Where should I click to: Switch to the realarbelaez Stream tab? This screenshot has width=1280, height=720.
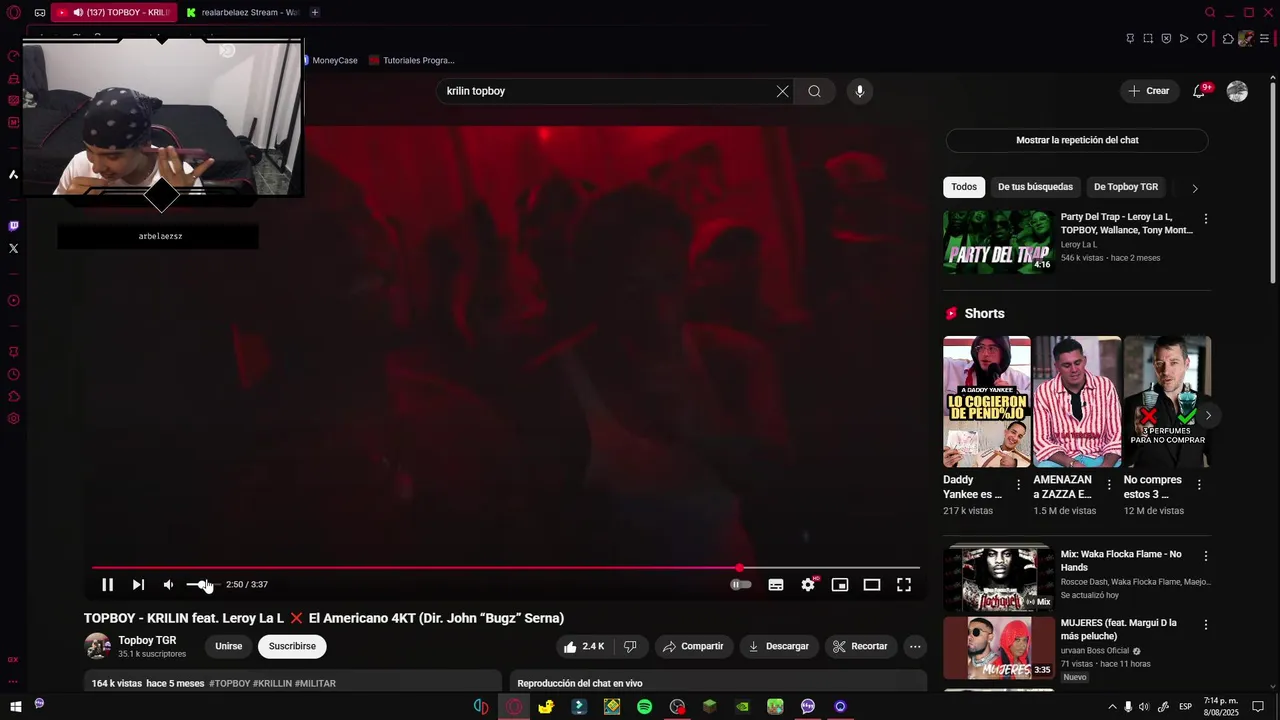(242, 12)
